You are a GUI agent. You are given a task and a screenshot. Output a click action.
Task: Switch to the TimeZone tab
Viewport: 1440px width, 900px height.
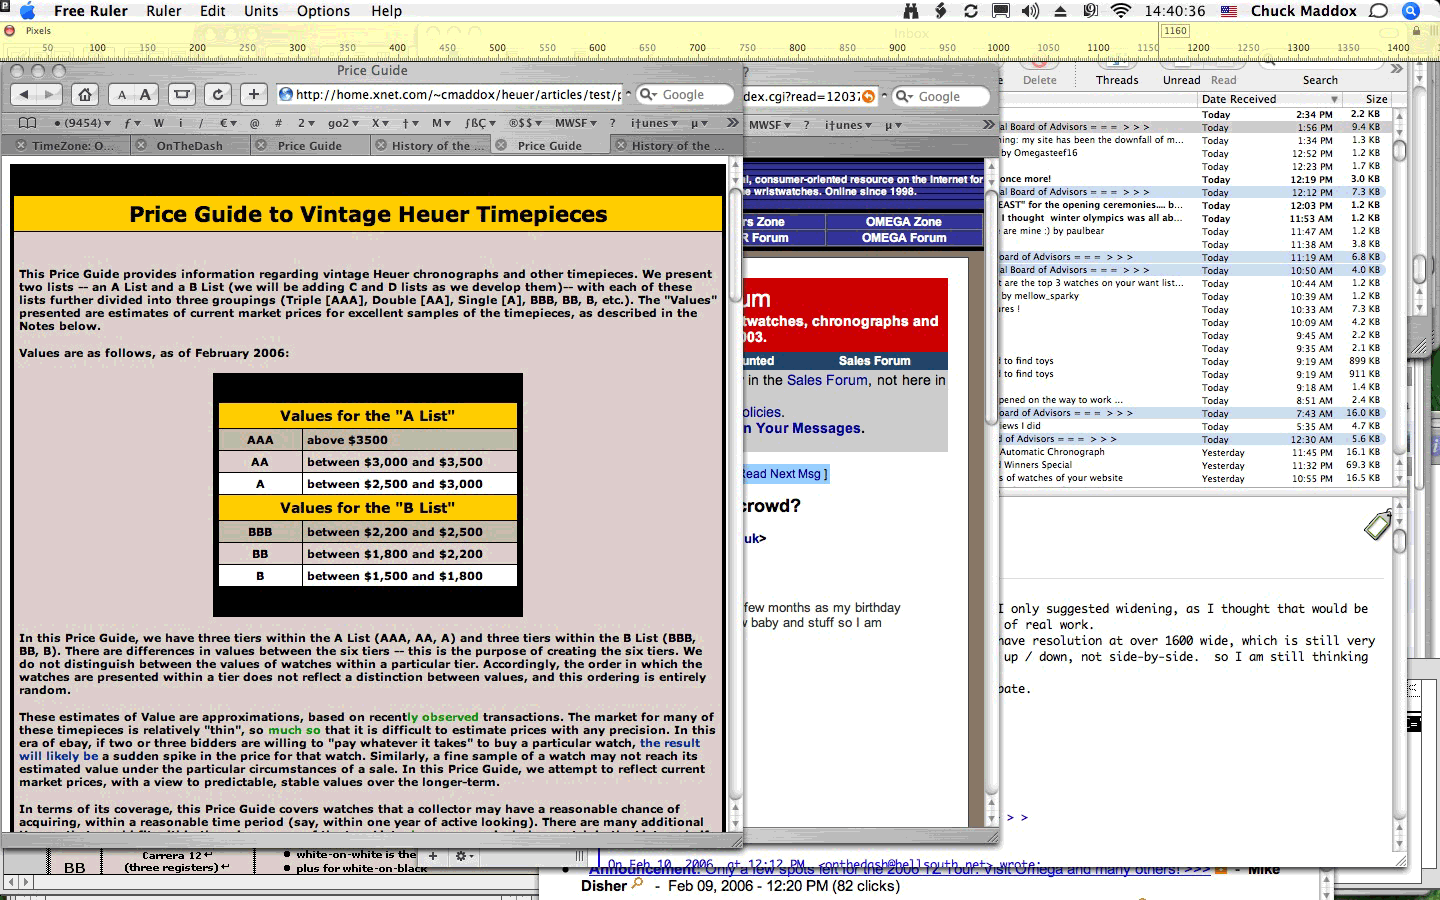(67, 145)
